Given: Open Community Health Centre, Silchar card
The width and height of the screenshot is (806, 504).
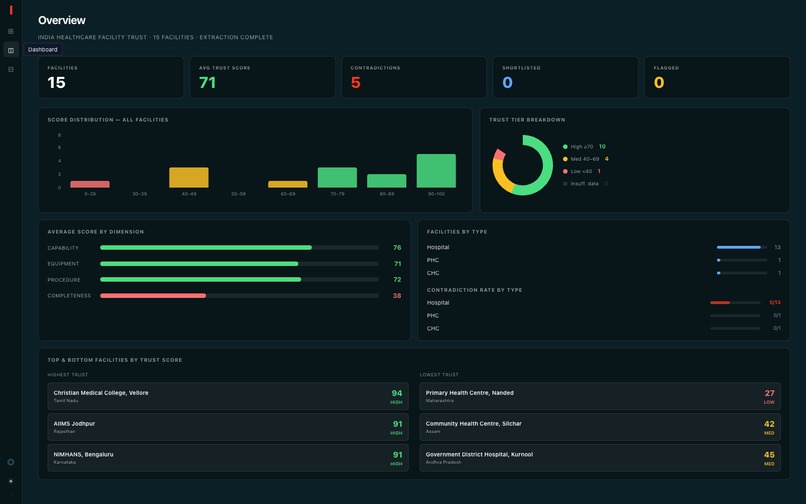Looking at the screenshot, I should point(600,427).
